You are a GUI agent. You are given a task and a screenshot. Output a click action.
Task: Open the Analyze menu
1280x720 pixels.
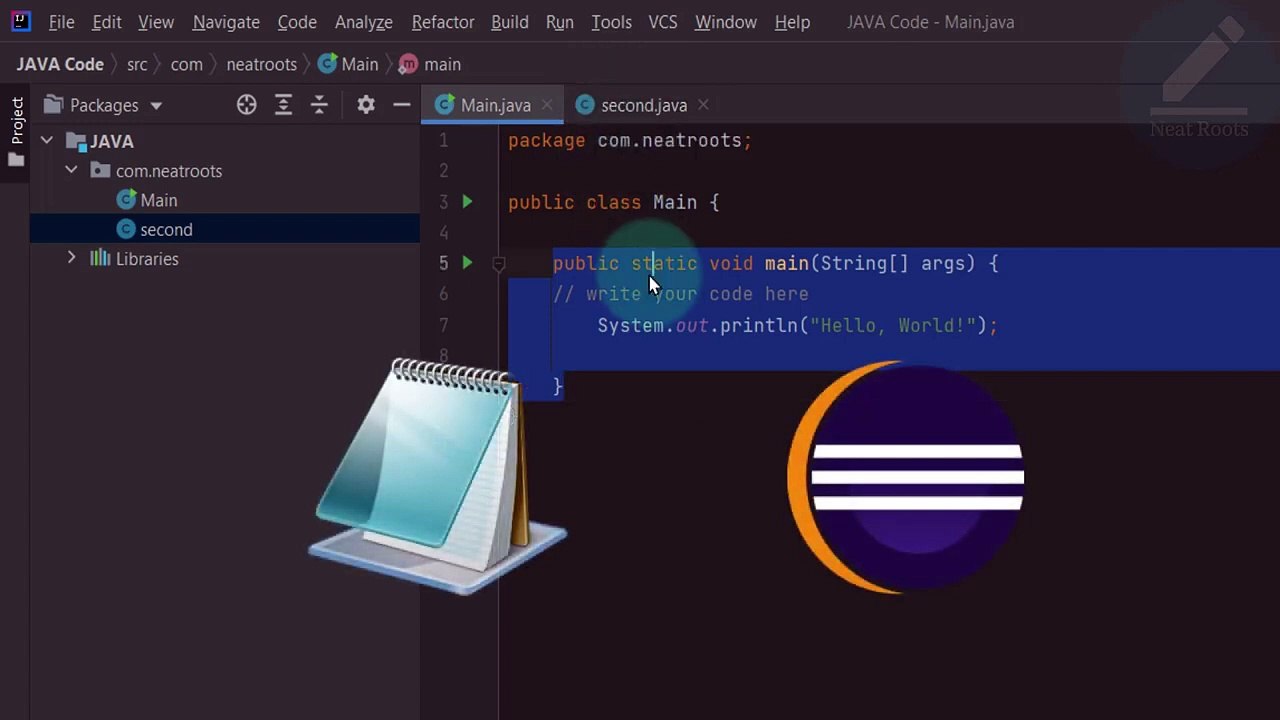tap(363, 22)
